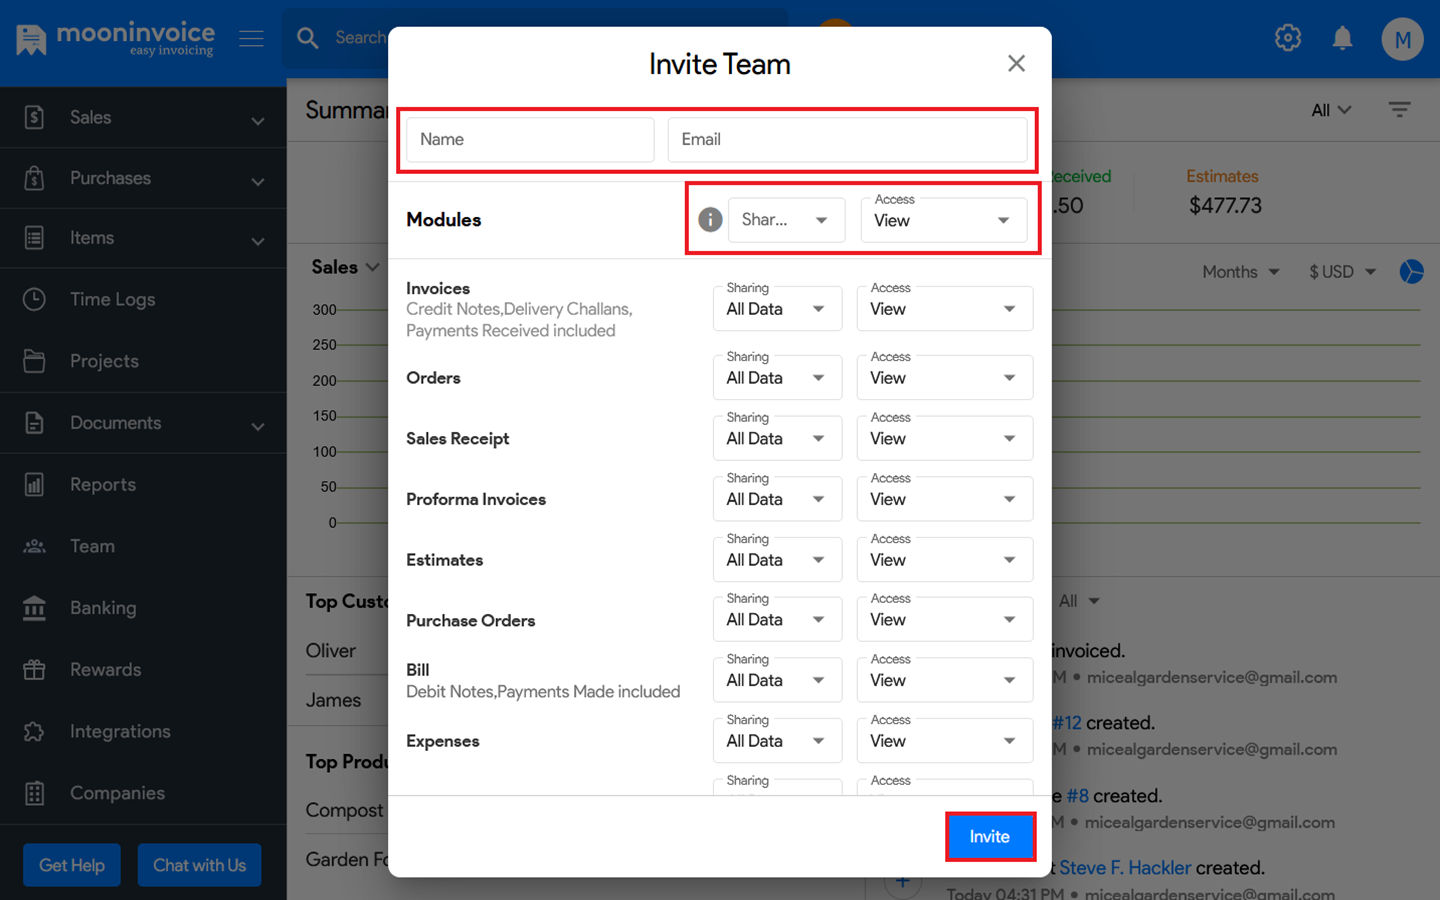
Task: Expand the Modules Access dropdown
Action: click(943, 220)
